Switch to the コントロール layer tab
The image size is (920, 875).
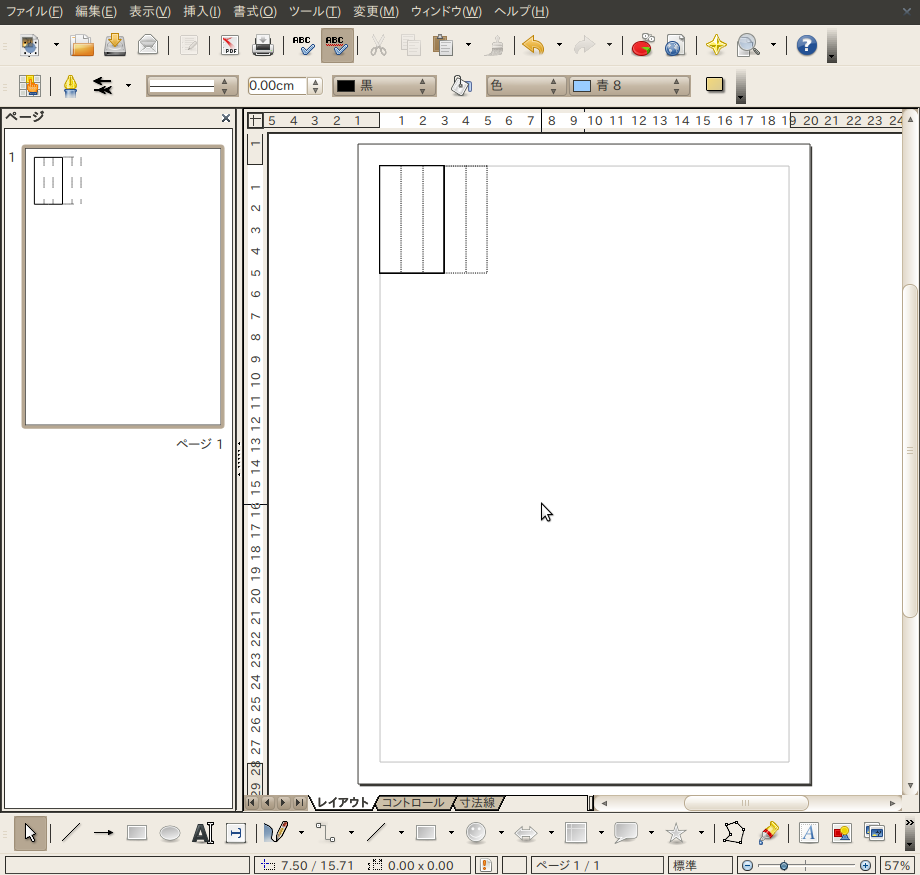(x=413, y=802)
